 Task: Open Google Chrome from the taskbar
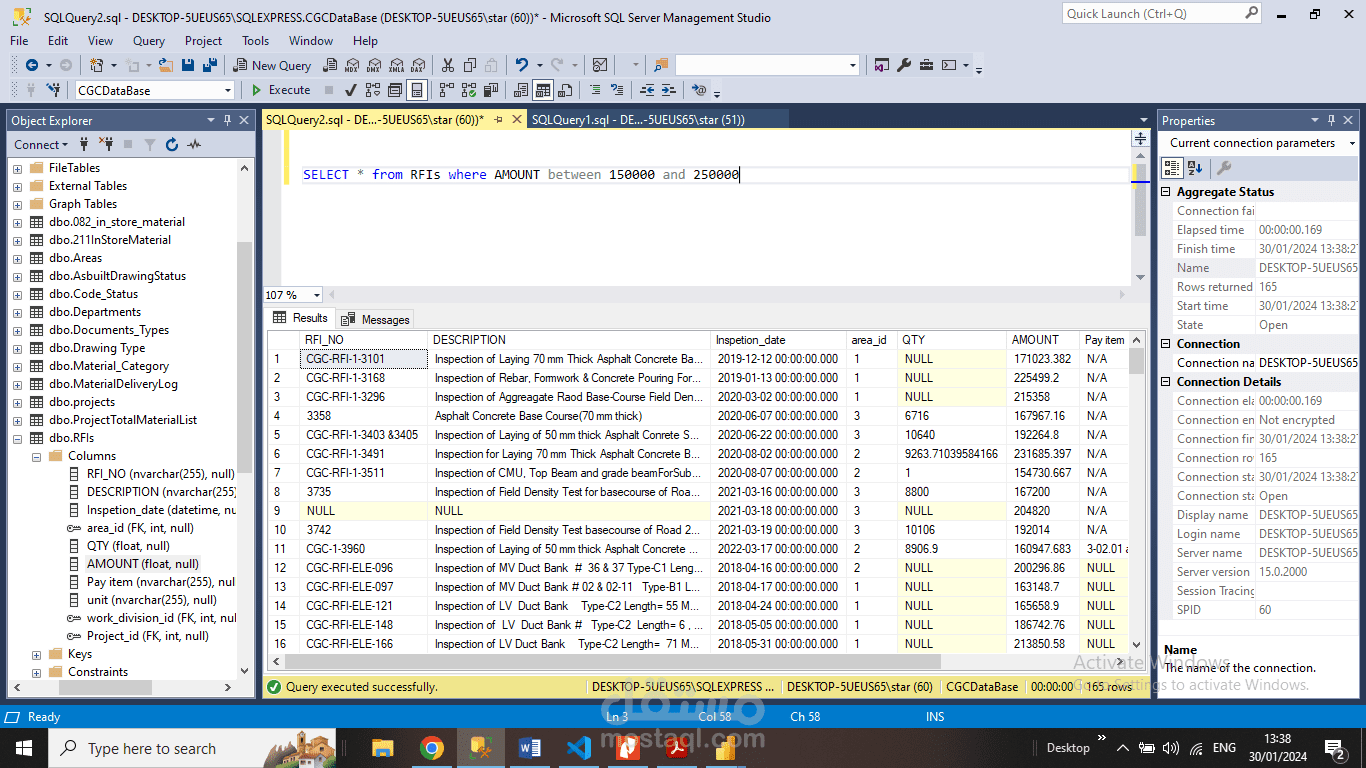pyautogui.click(x=432, y=748)
